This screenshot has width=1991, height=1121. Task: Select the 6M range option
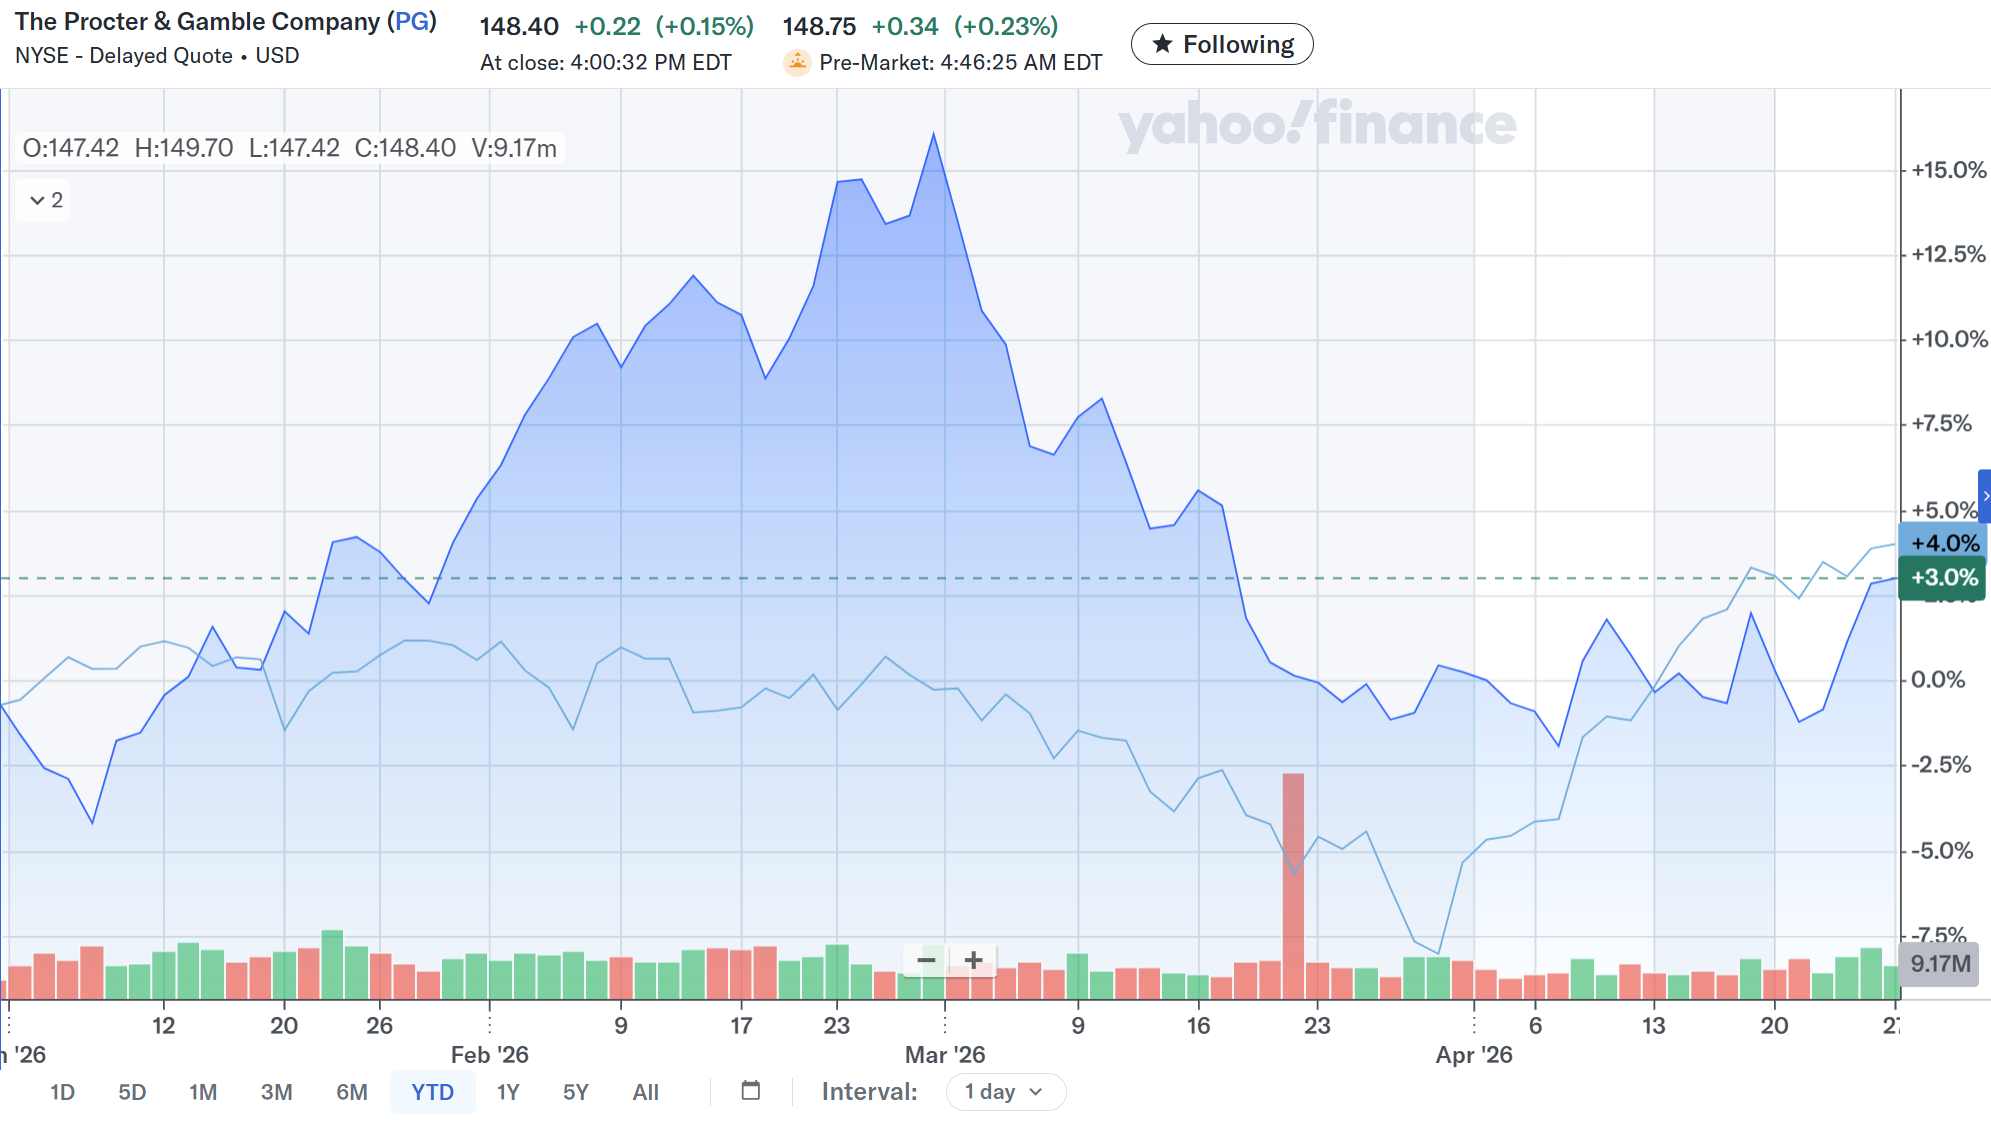pos(351,1092)
